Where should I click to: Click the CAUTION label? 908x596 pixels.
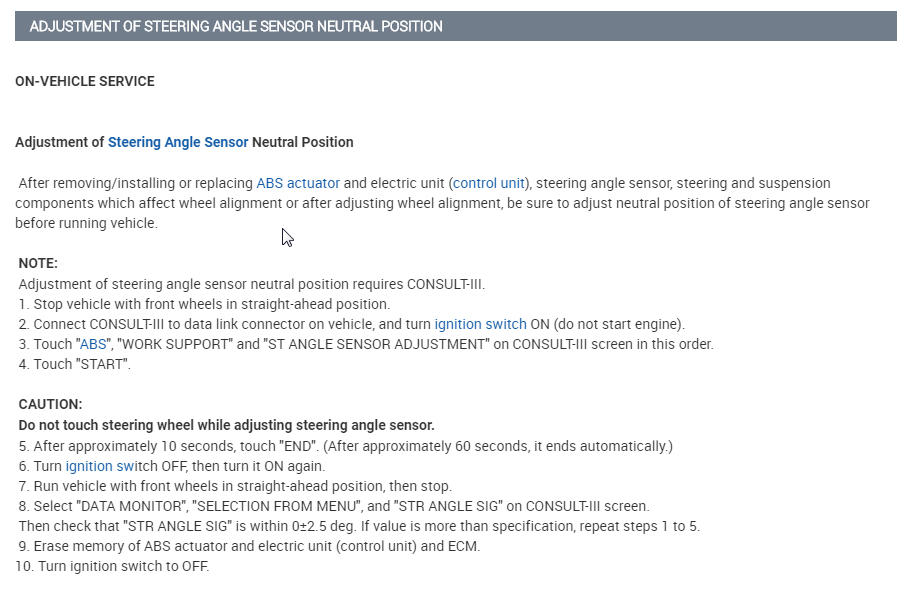click(50, 405)
